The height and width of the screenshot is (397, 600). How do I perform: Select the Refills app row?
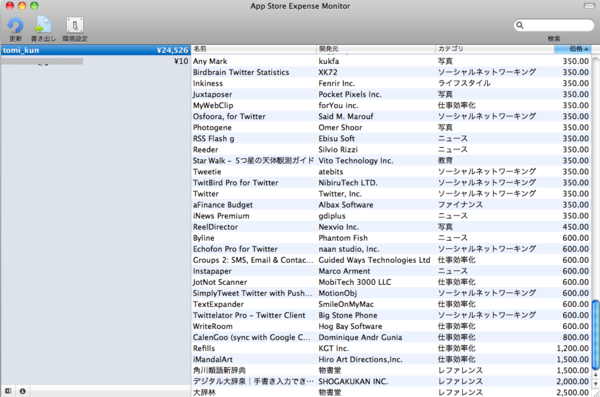click(x=391, y=348)
